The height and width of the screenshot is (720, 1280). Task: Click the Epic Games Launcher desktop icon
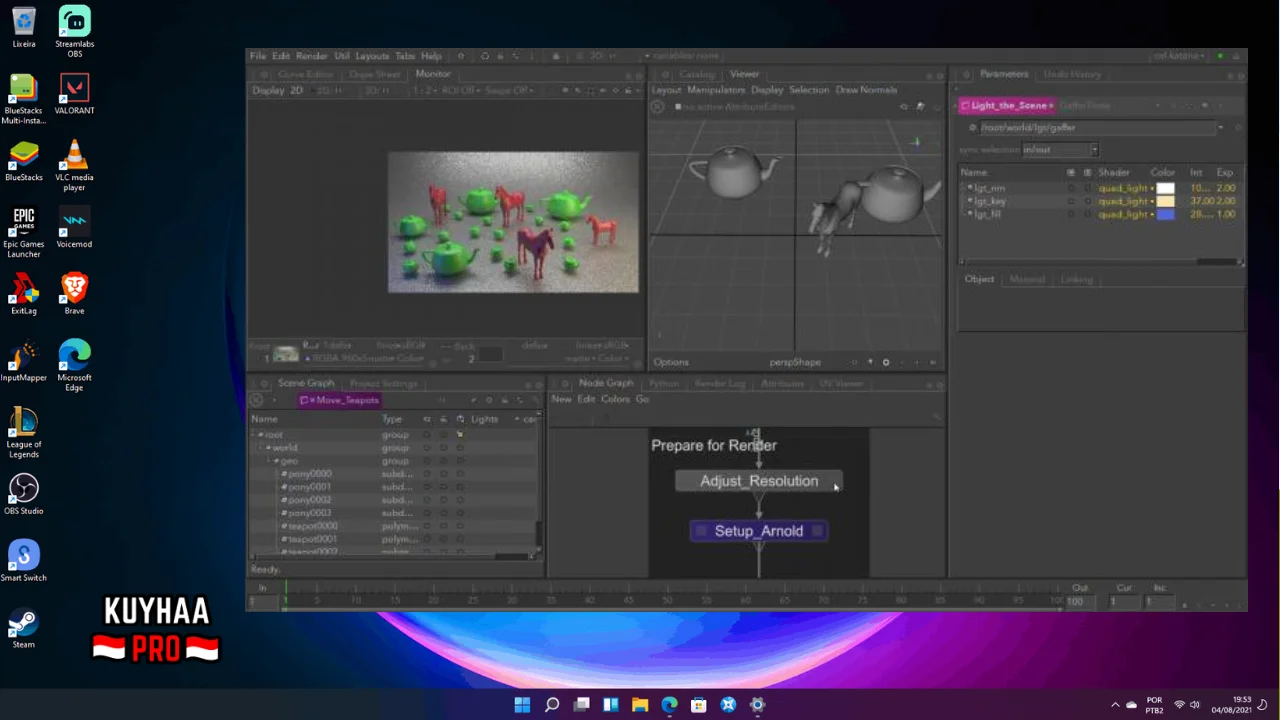coord(24,233)
